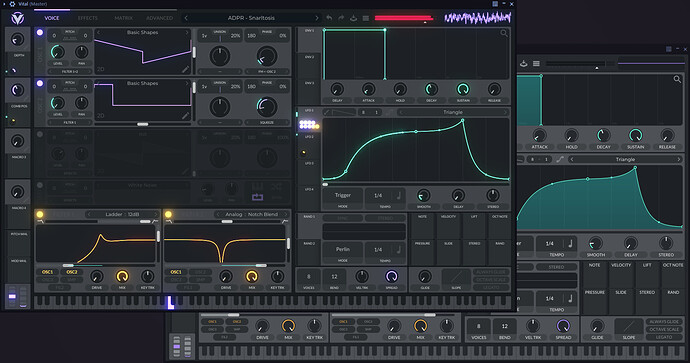Image resolution: width=690 pixels, height=363 pixels.
Task: Click the LFO 1 Smooth knob
Action: [423, 195]
